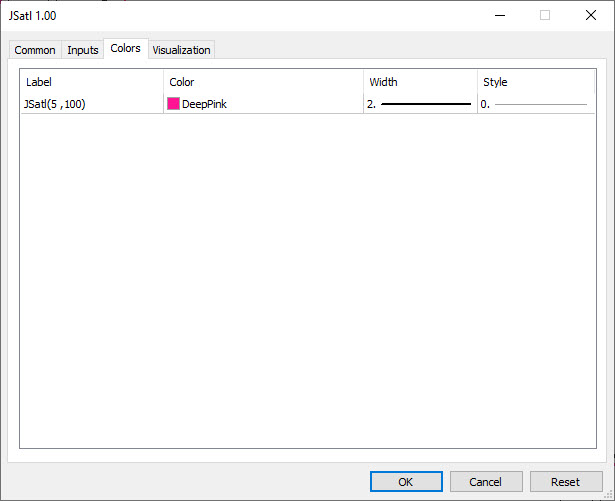
Task: Open the DeepPink color name cell
Action: click(x=263, y=104)
